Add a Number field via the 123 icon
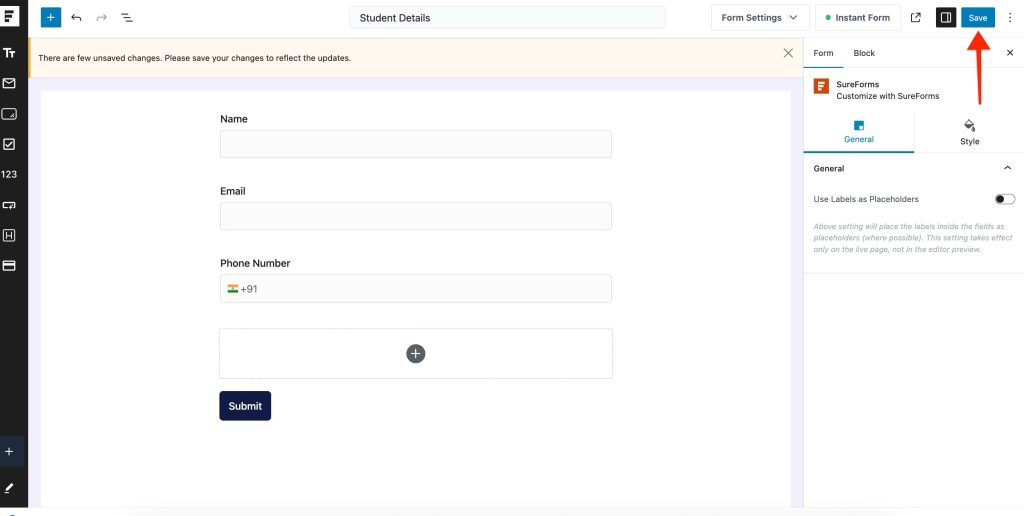The width and height of the screenshot is (1024, 516). [x=9, y=174]
